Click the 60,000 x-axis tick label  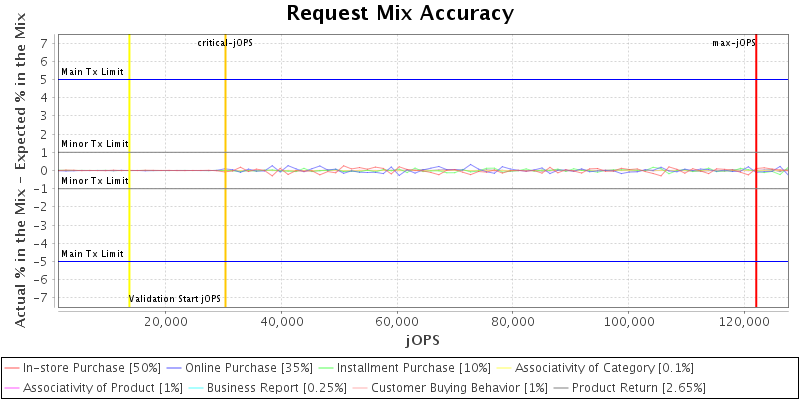(397, 322)
